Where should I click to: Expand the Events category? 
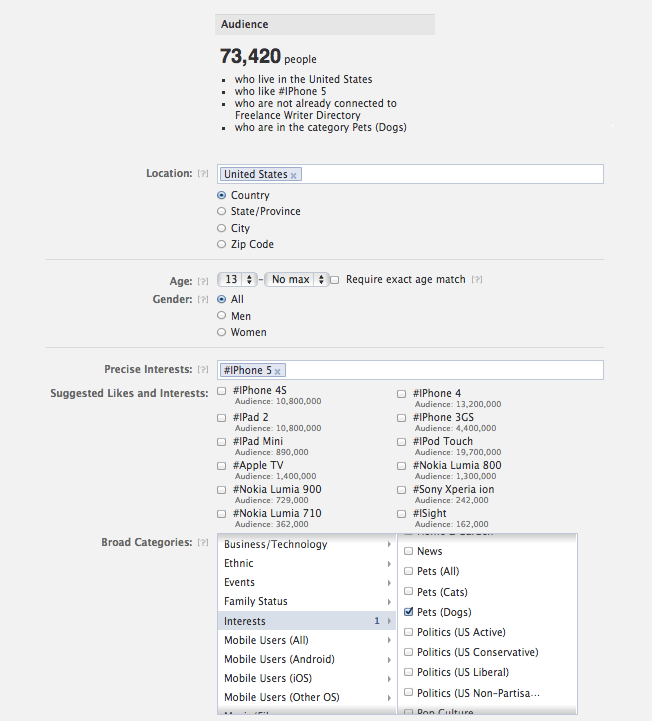[307, 582]
